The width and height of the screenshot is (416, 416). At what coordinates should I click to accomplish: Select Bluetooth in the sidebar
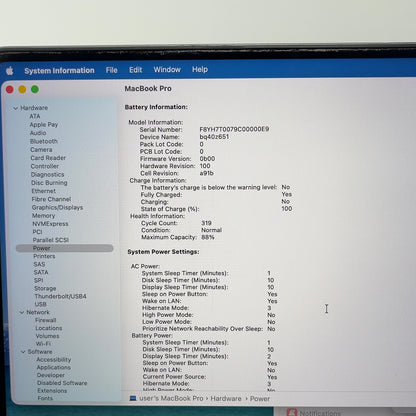(44, 141)
